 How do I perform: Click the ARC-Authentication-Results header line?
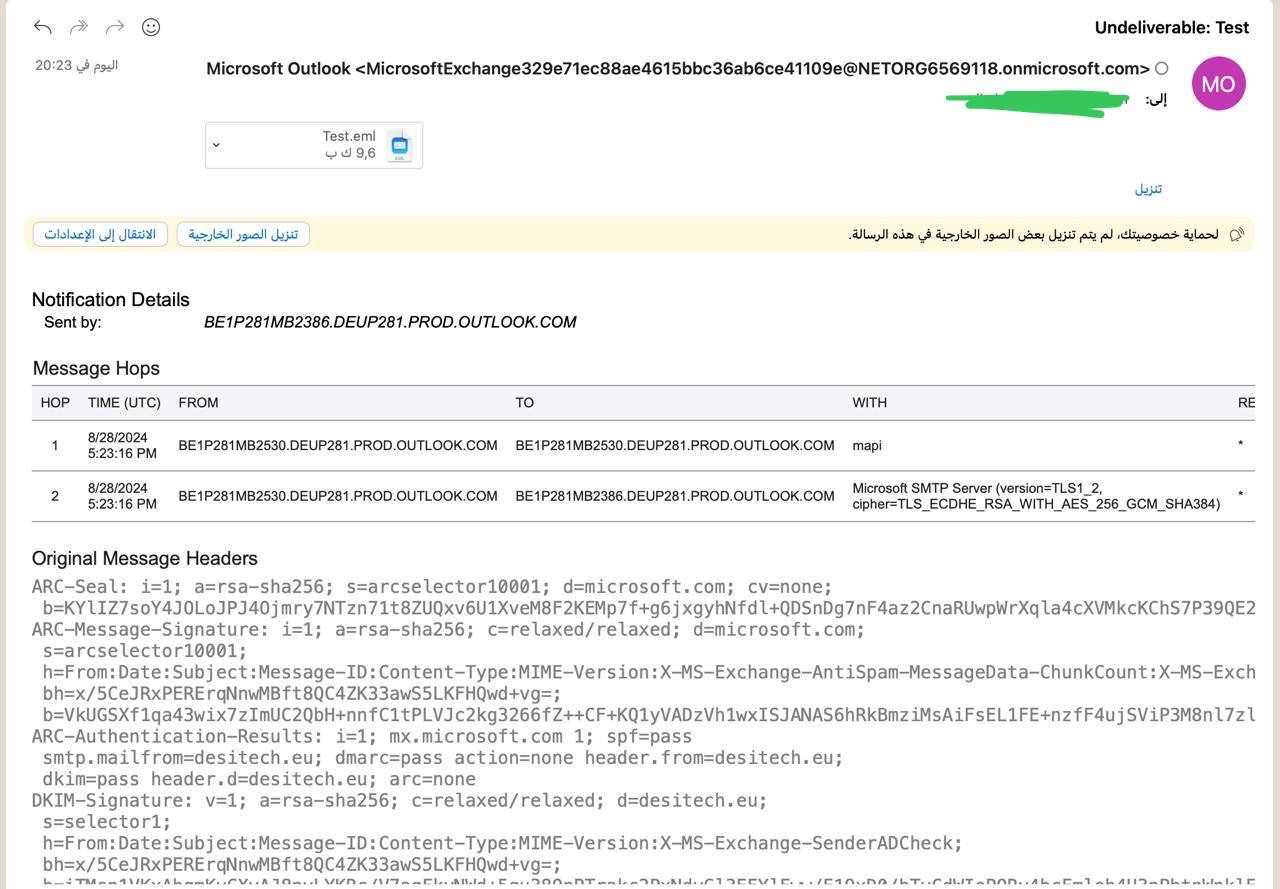[362, 736]
